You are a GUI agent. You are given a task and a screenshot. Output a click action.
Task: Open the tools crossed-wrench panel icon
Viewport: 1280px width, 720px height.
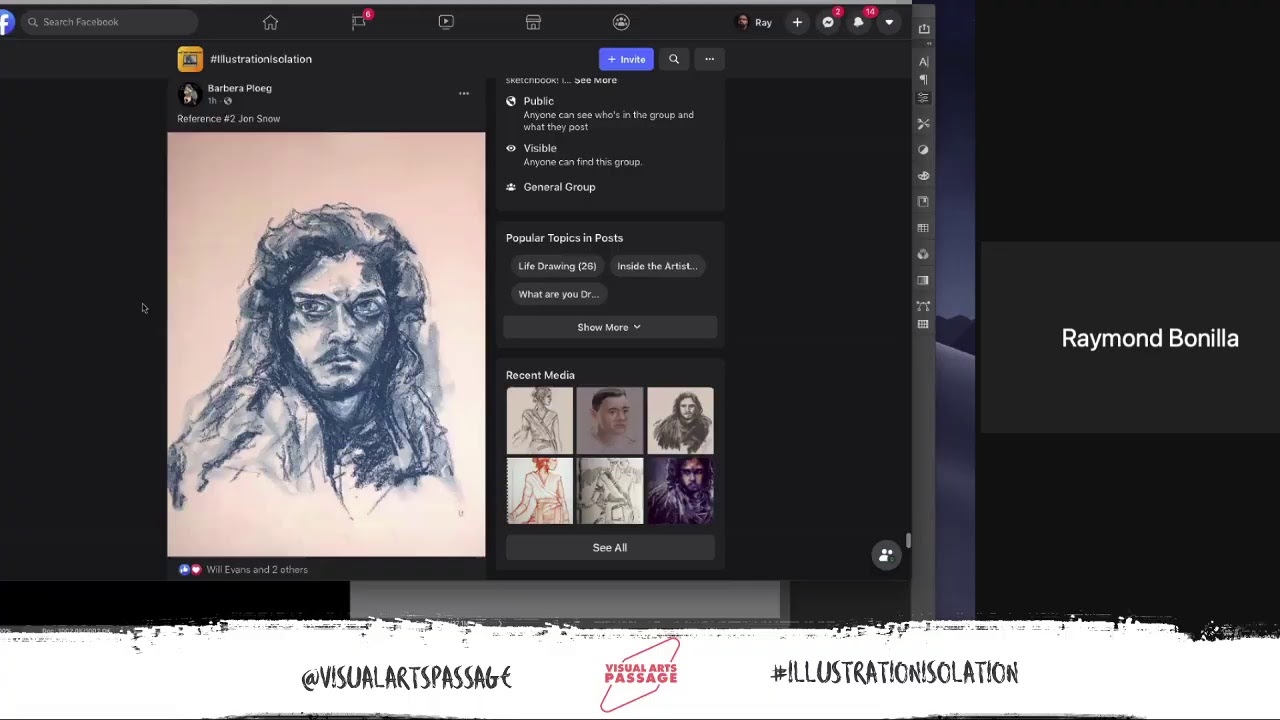(x=924, y=124)
